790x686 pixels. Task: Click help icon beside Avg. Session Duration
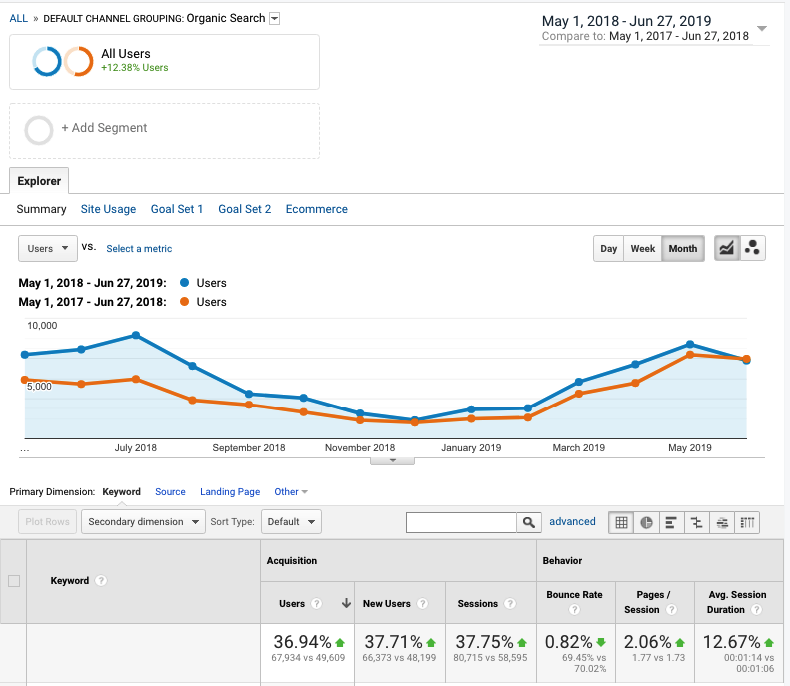click(756, 610)
